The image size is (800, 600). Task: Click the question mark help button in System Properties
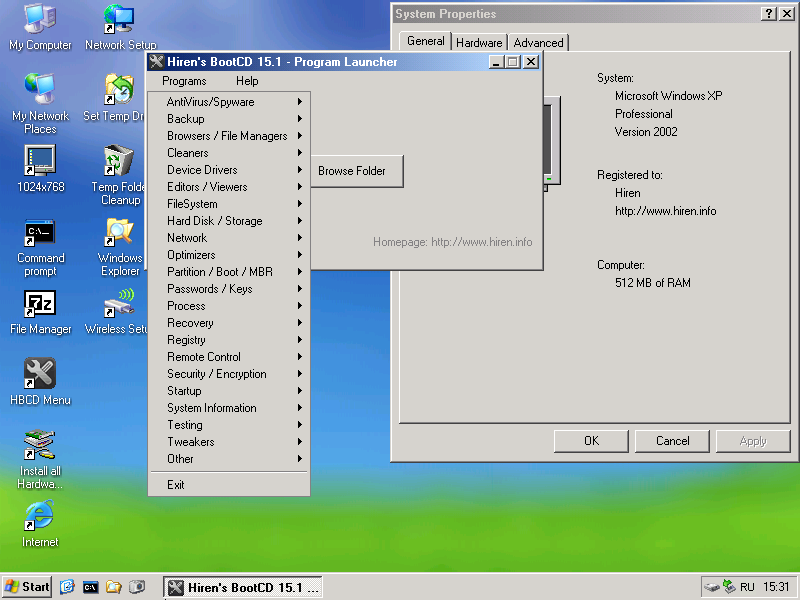pos(769,14)
